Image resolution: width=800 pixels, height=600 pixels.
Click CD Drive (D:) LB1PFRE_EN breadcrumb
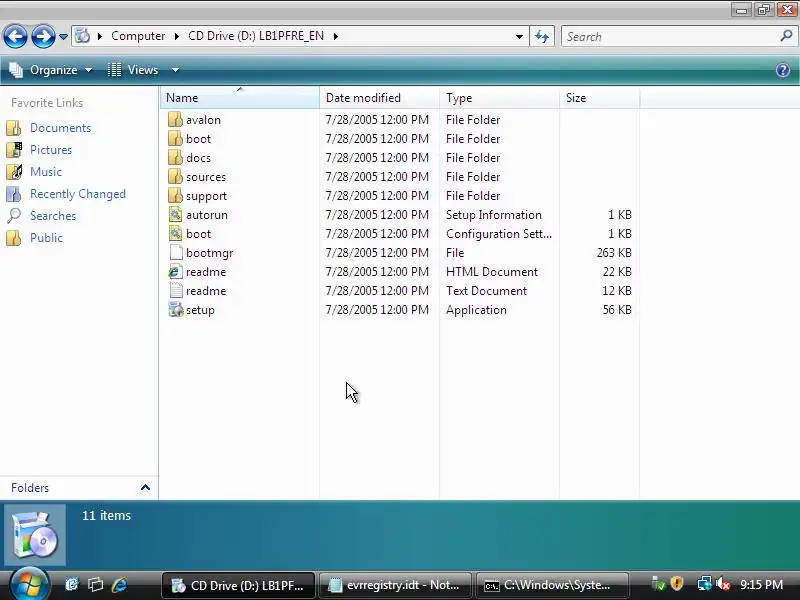(256, 36)
